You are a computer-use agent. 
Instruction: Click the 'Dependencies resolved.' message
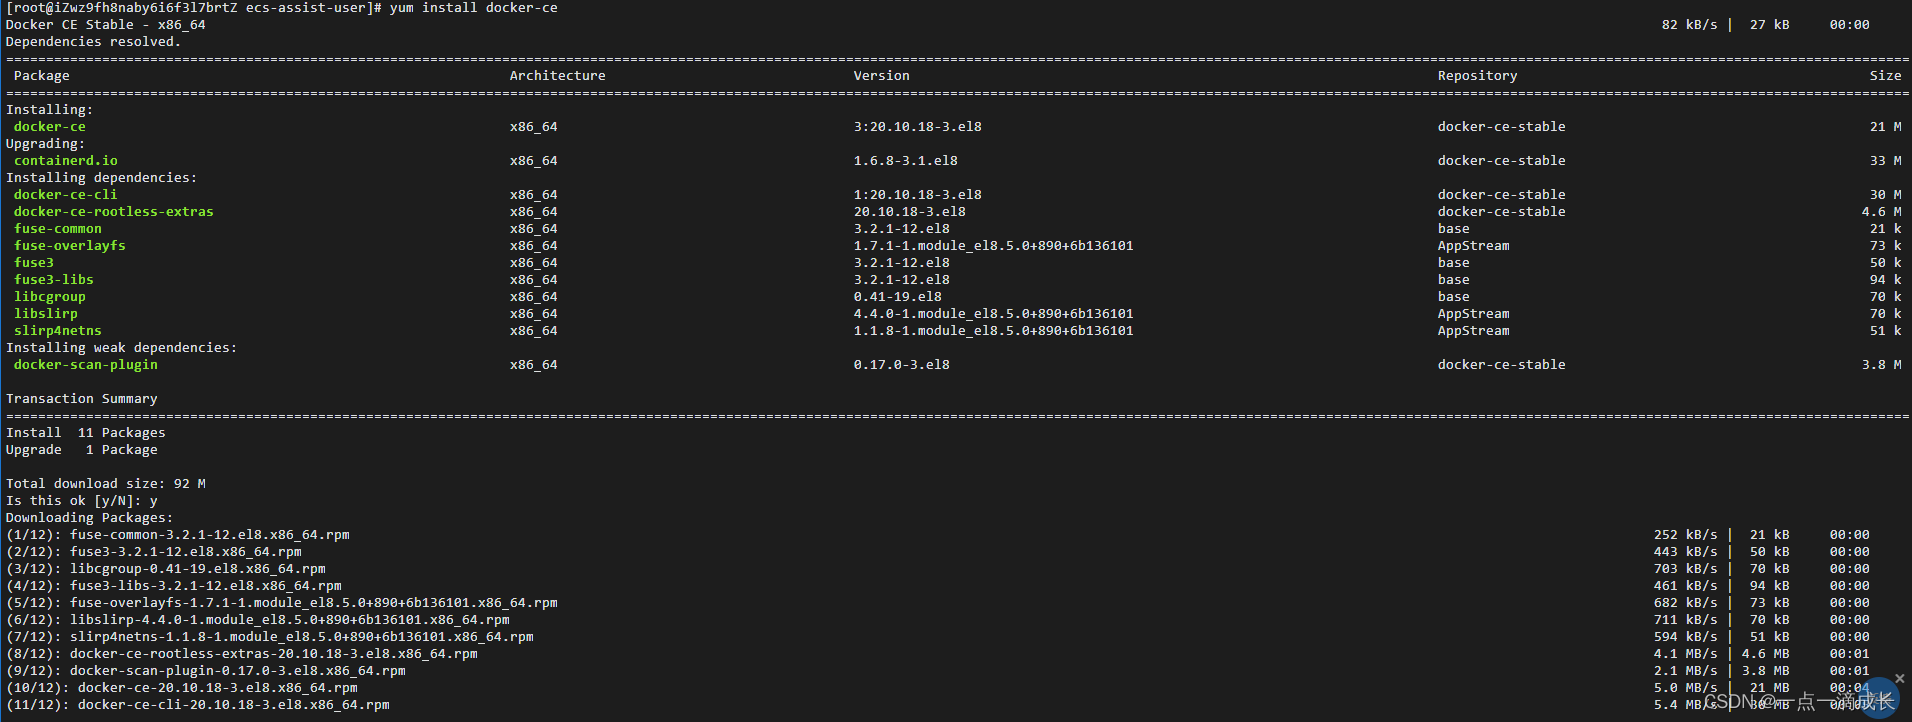[94, 42]
